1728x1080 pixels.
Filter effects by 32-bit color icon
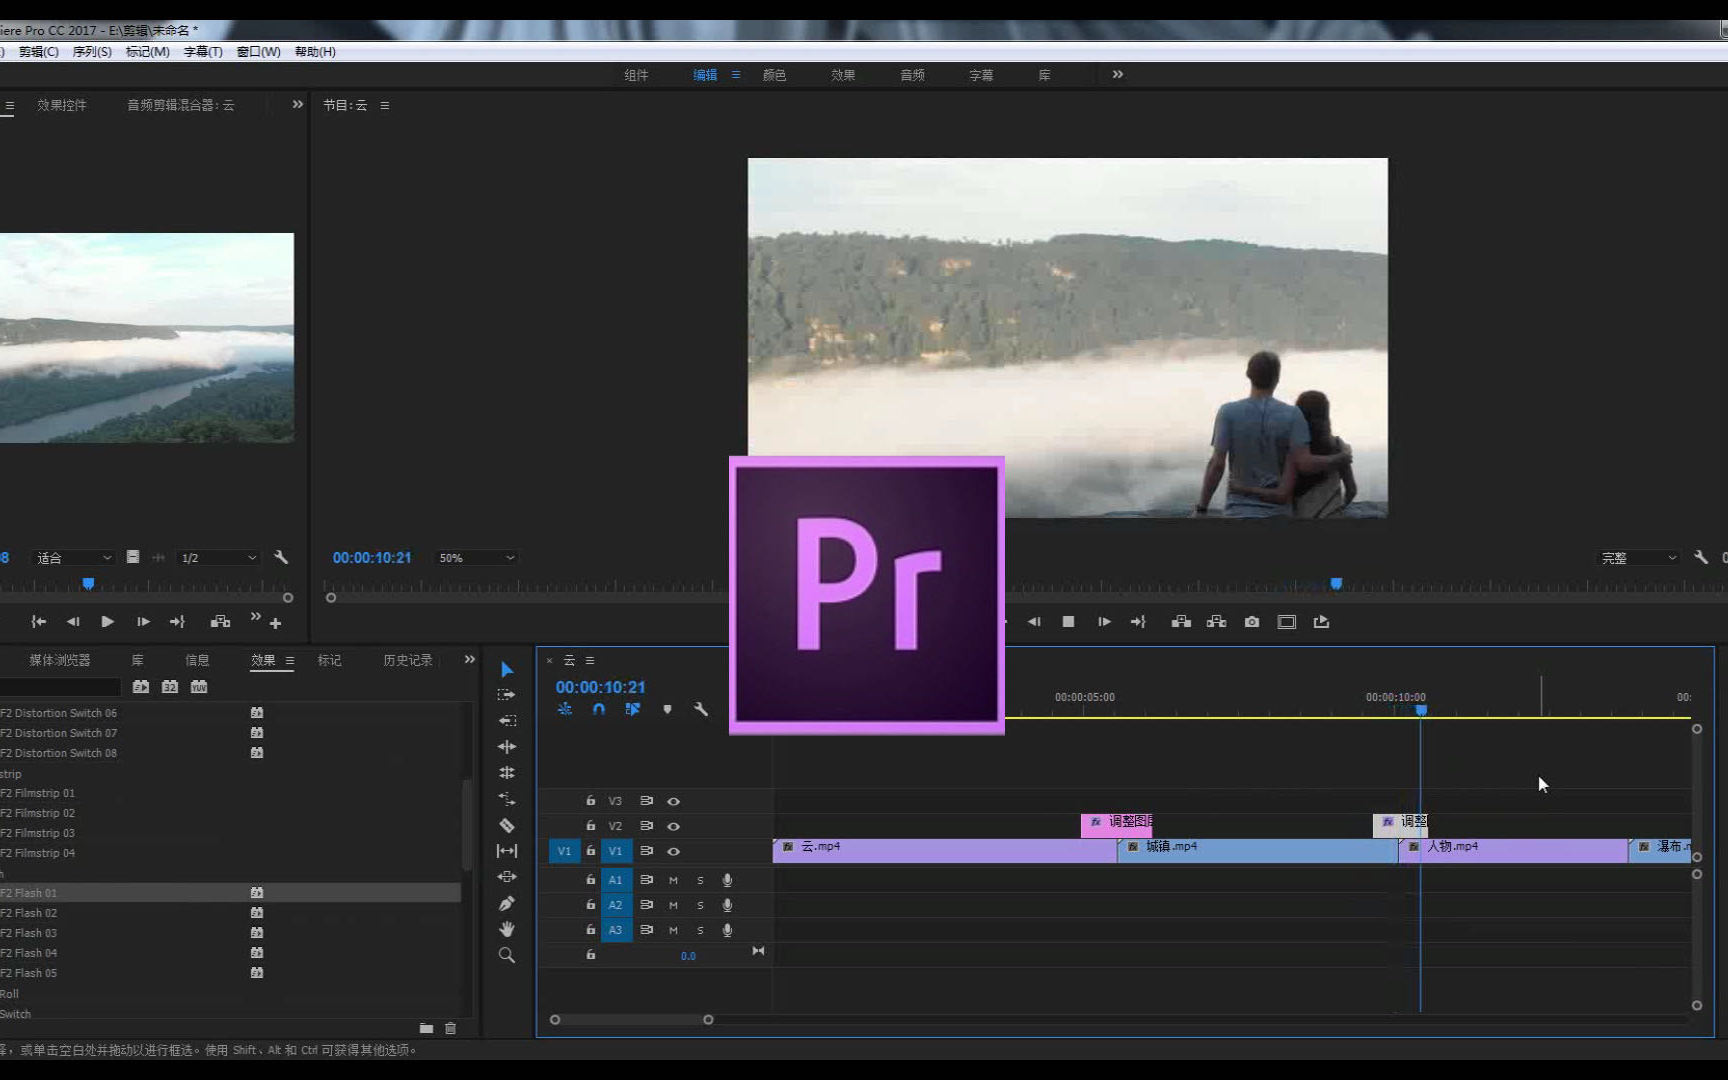click(170, 687)
